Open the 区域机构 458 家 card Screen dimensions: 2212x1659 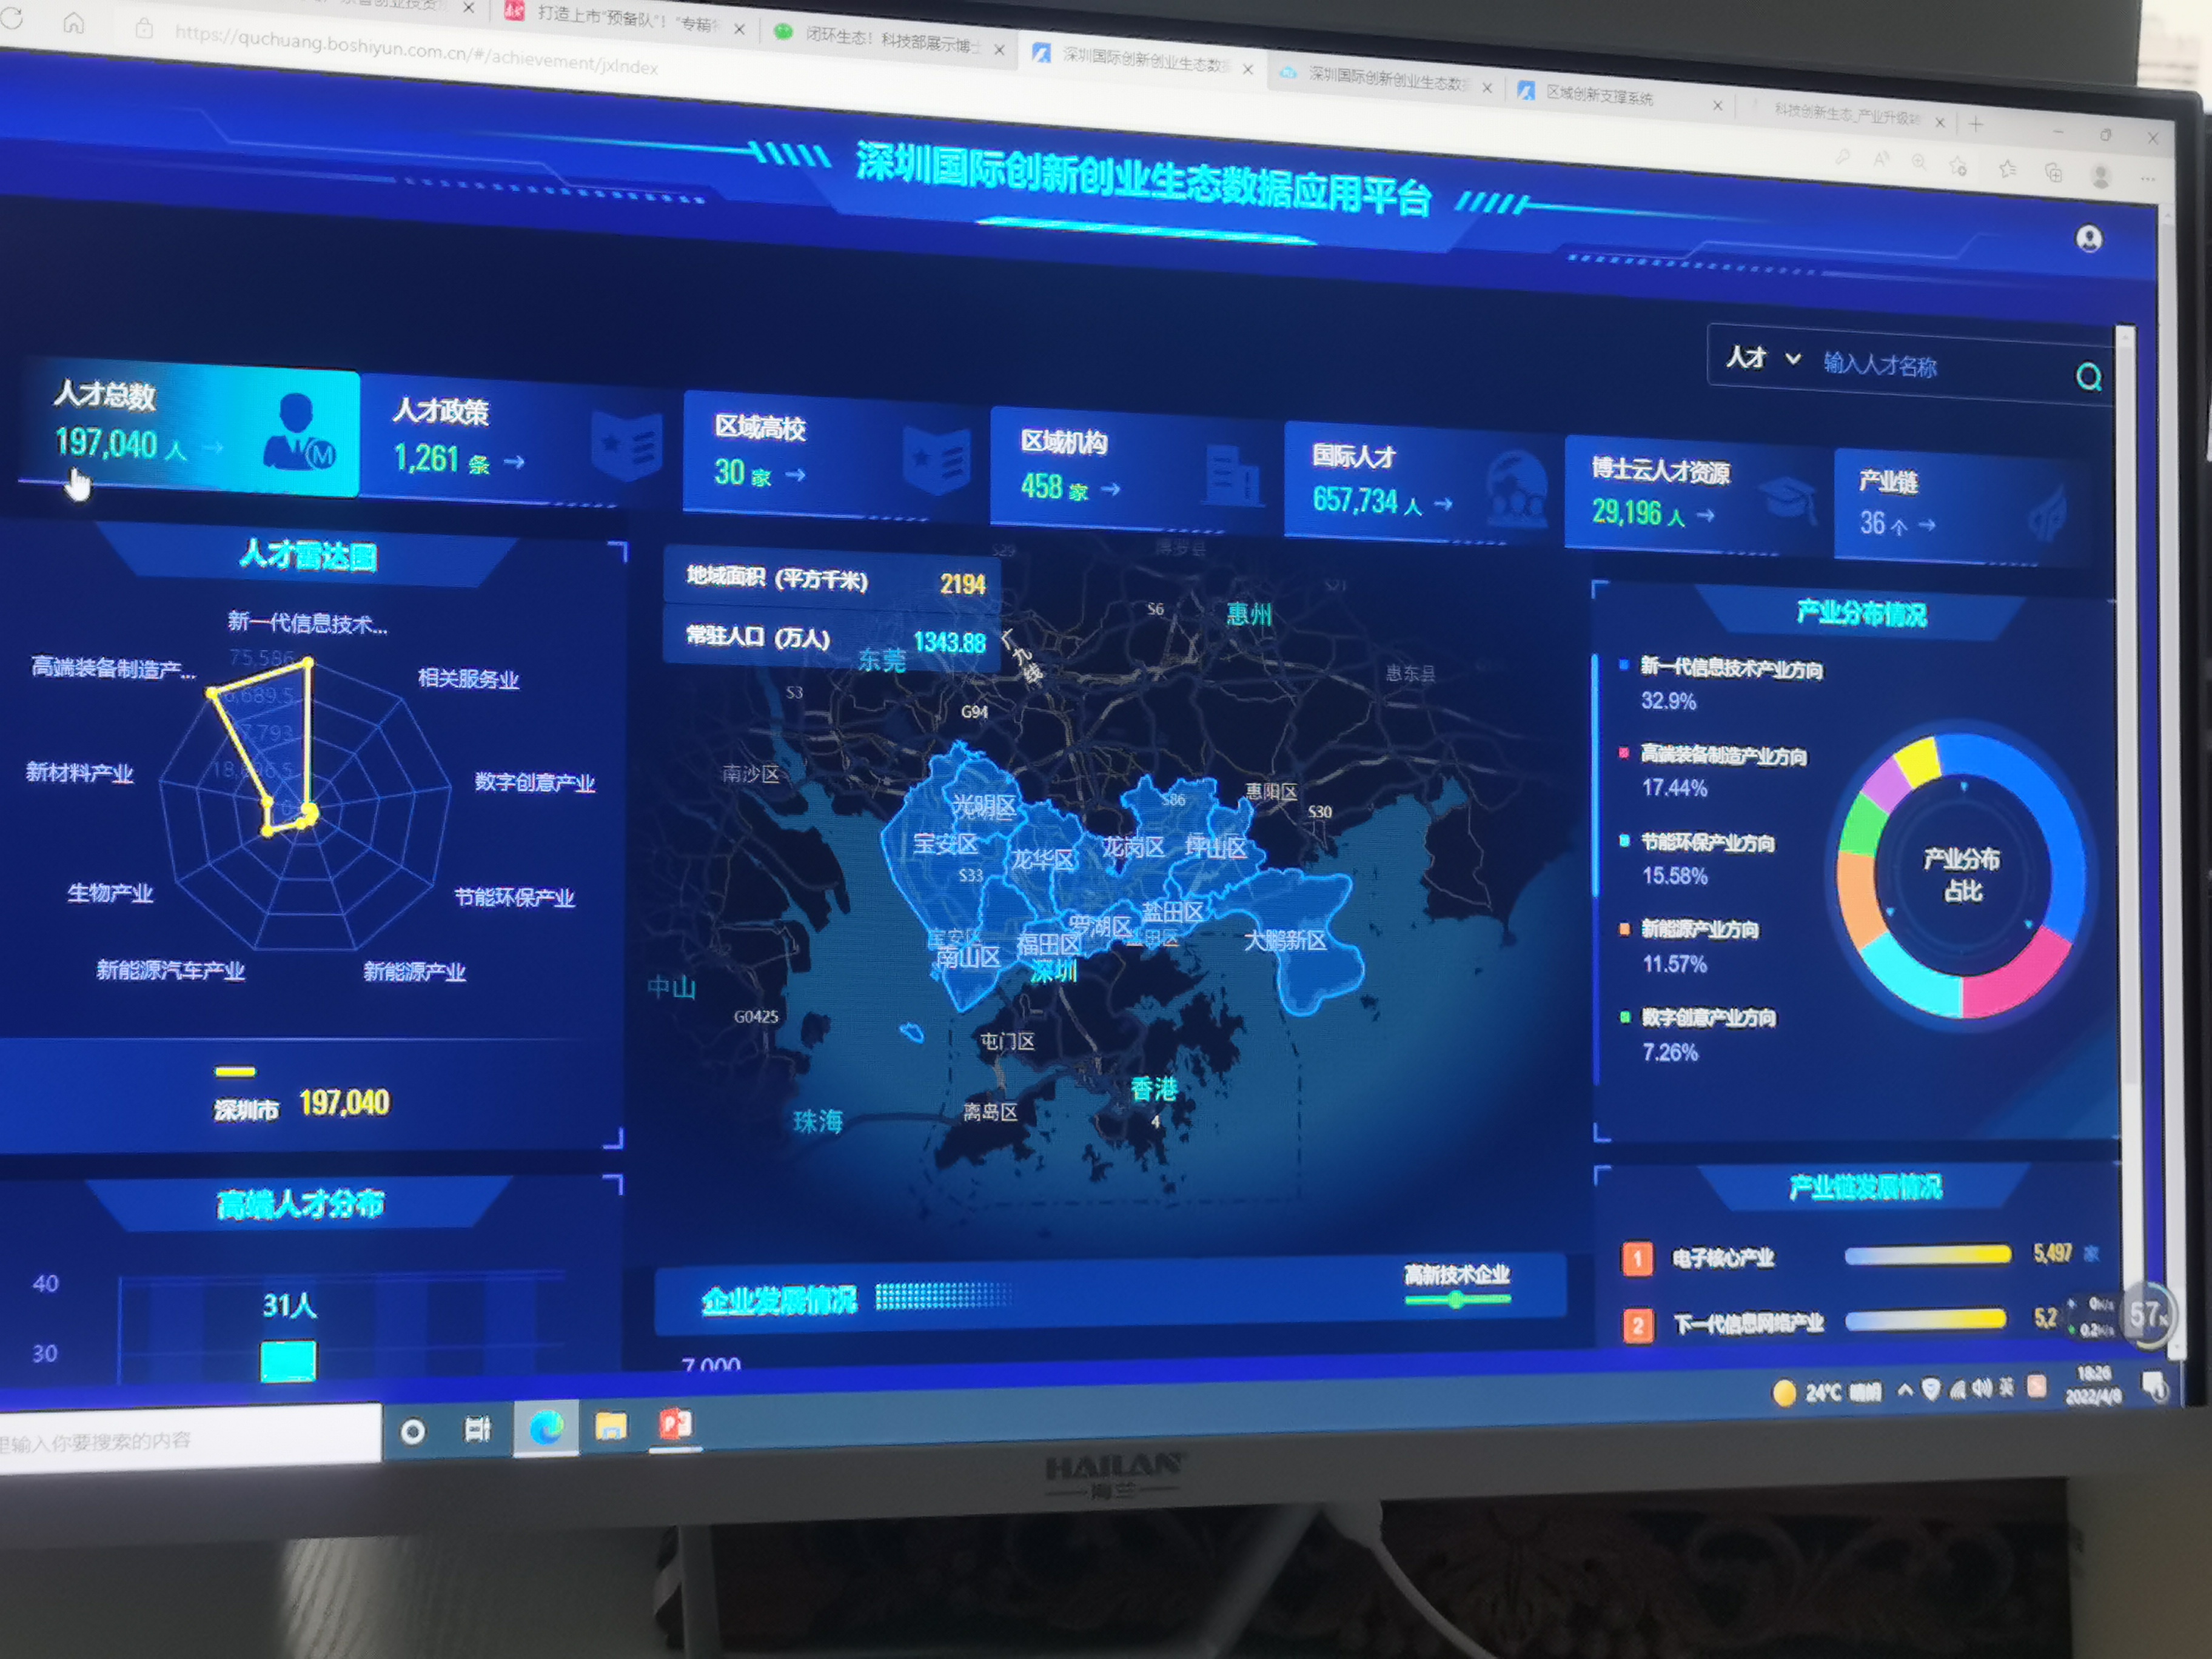point(1134,468)
